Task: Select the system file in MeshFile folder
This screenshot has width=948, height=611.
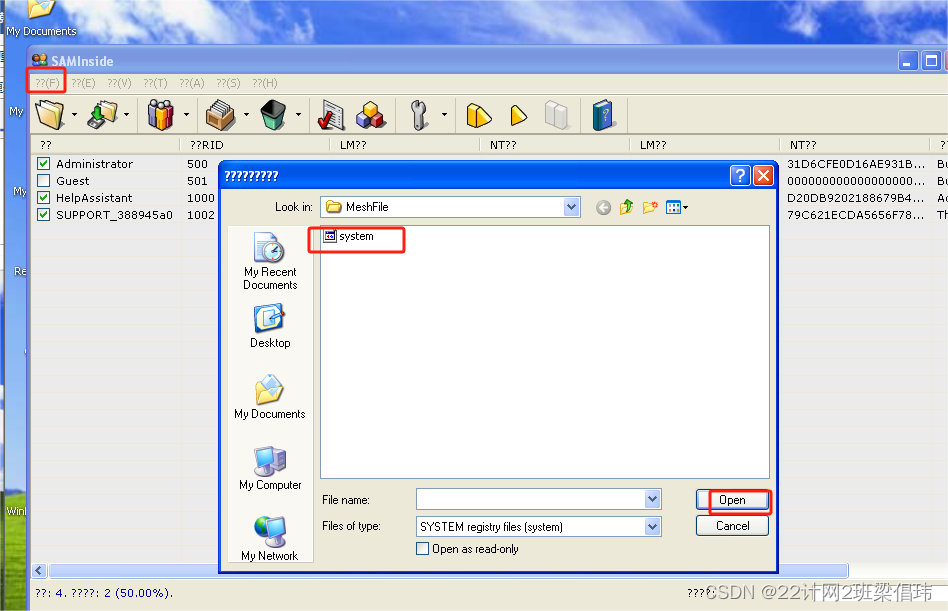Action: [x=349, y=236]
